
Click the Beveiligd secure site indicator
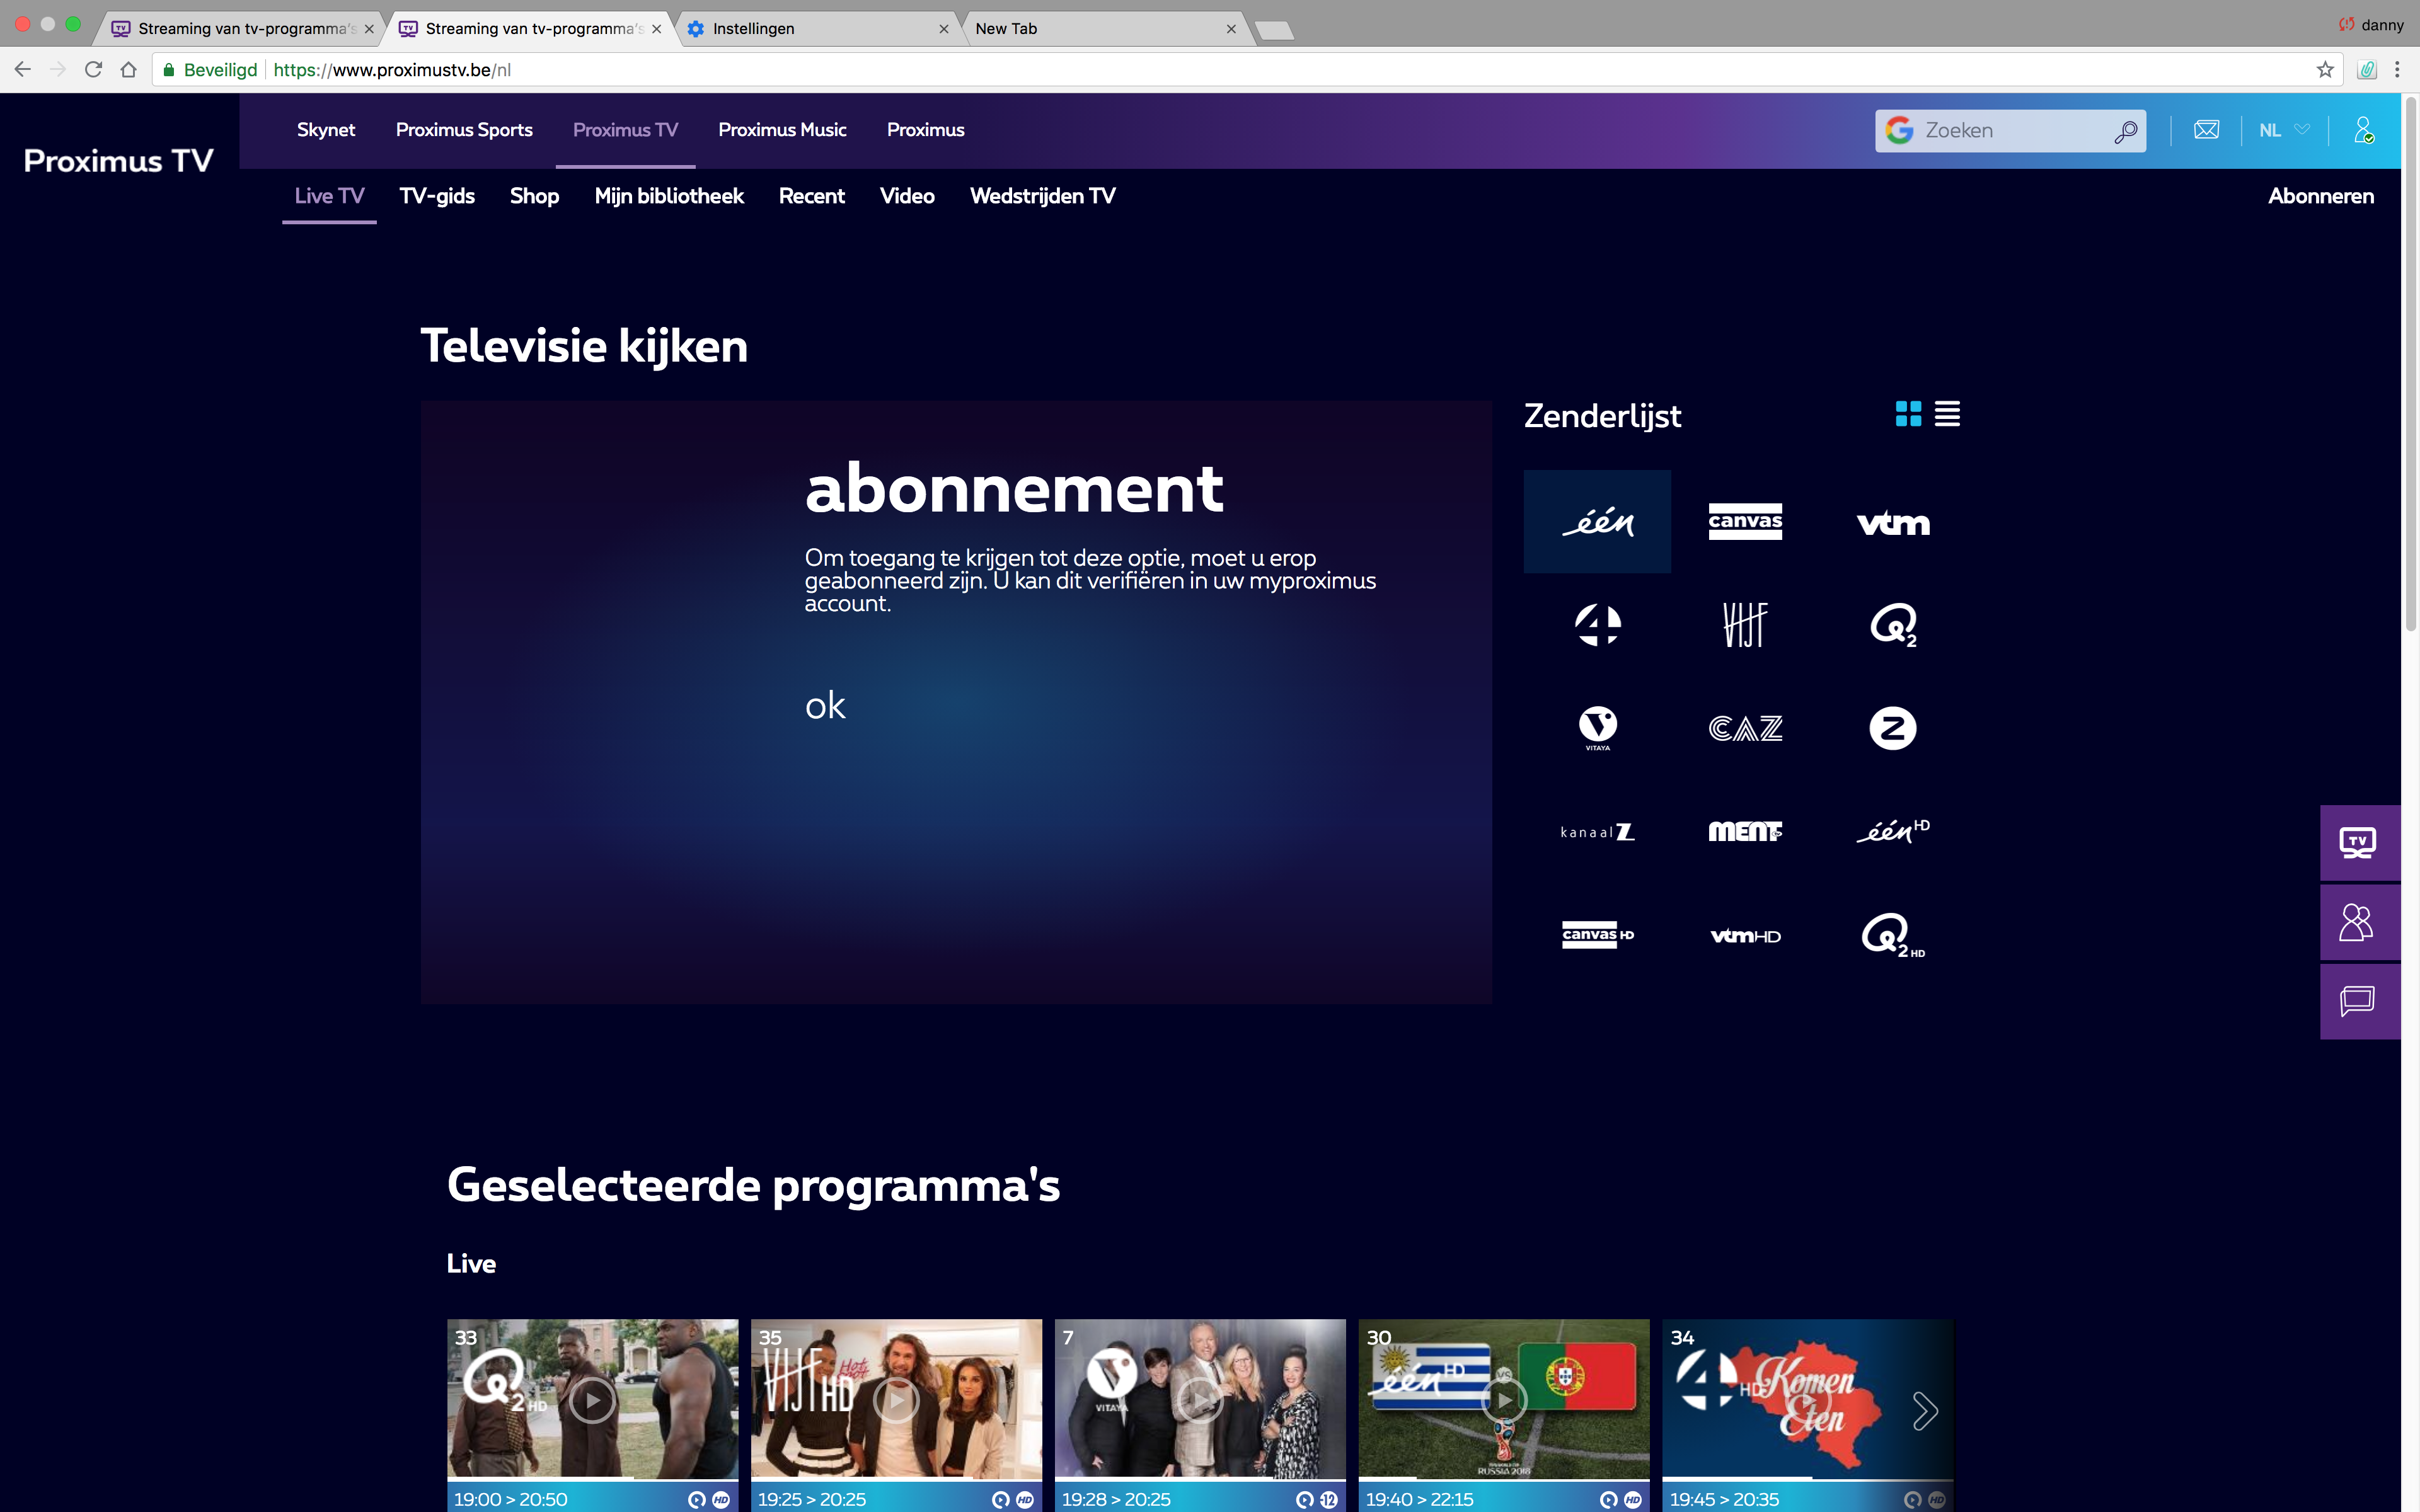click(x=211, y=70)
